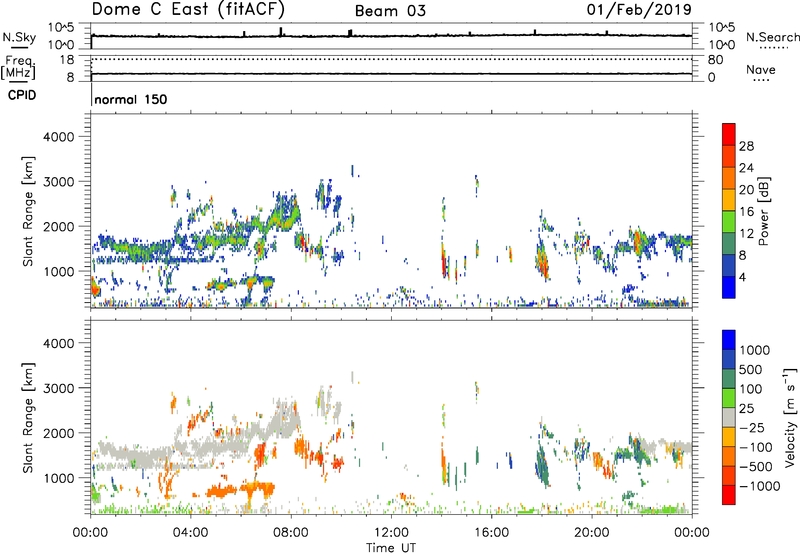Select the "-100" velocity colorbar value
Viewport: 800px width, 554px height.
click(756, 447)
